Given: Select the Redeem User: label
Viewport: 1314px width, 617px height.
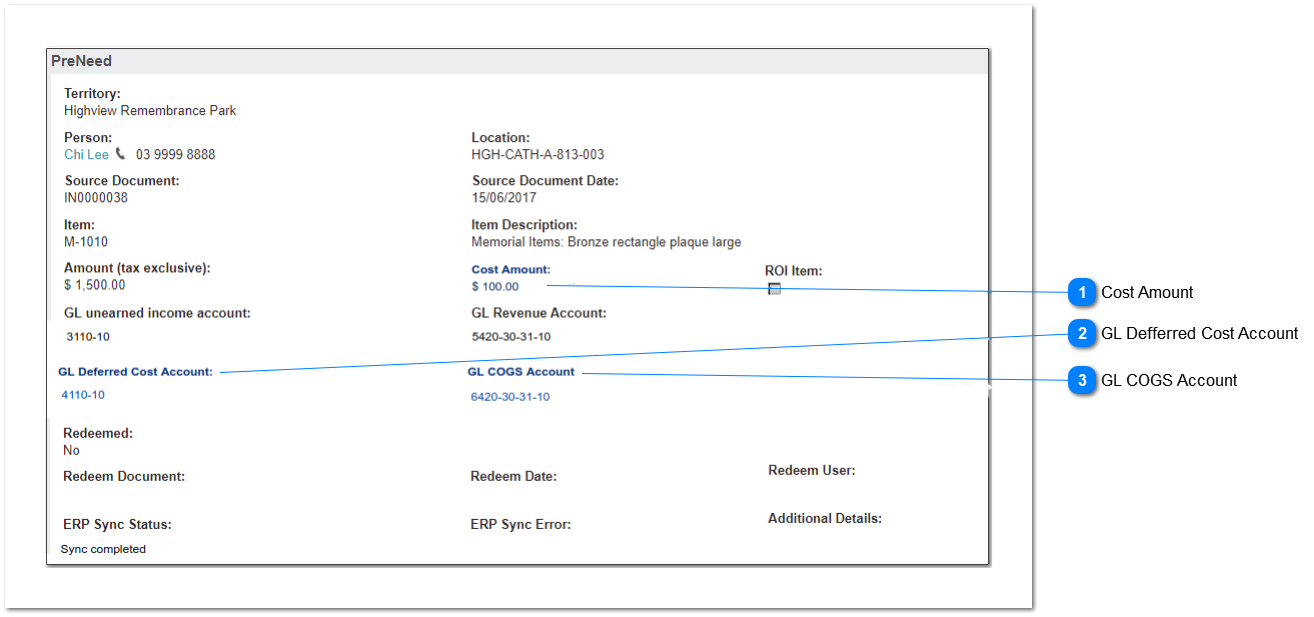Looking at the screenshot, I should tap(812, 470).
